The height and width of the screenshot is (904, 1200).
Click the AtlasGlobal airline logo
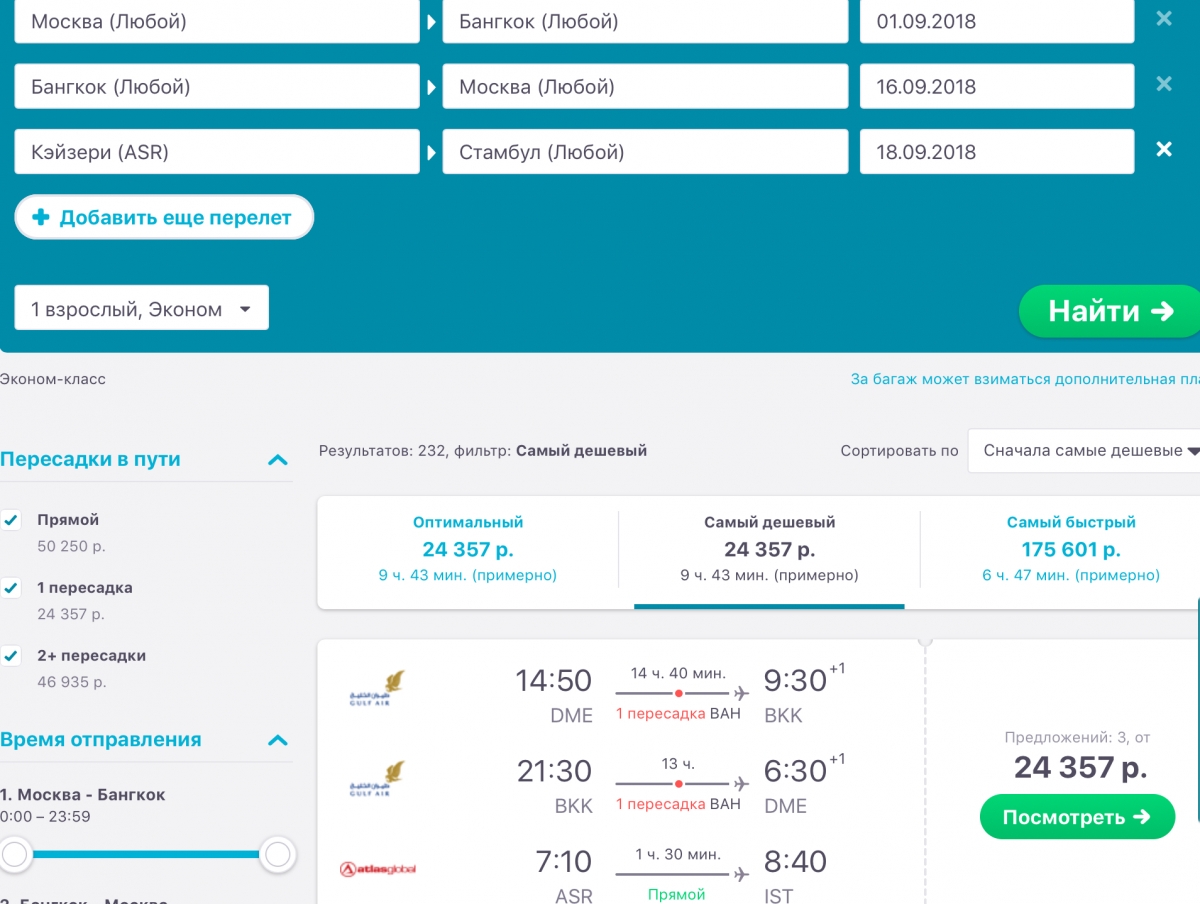pyautogui.click(x=377, y=869)
